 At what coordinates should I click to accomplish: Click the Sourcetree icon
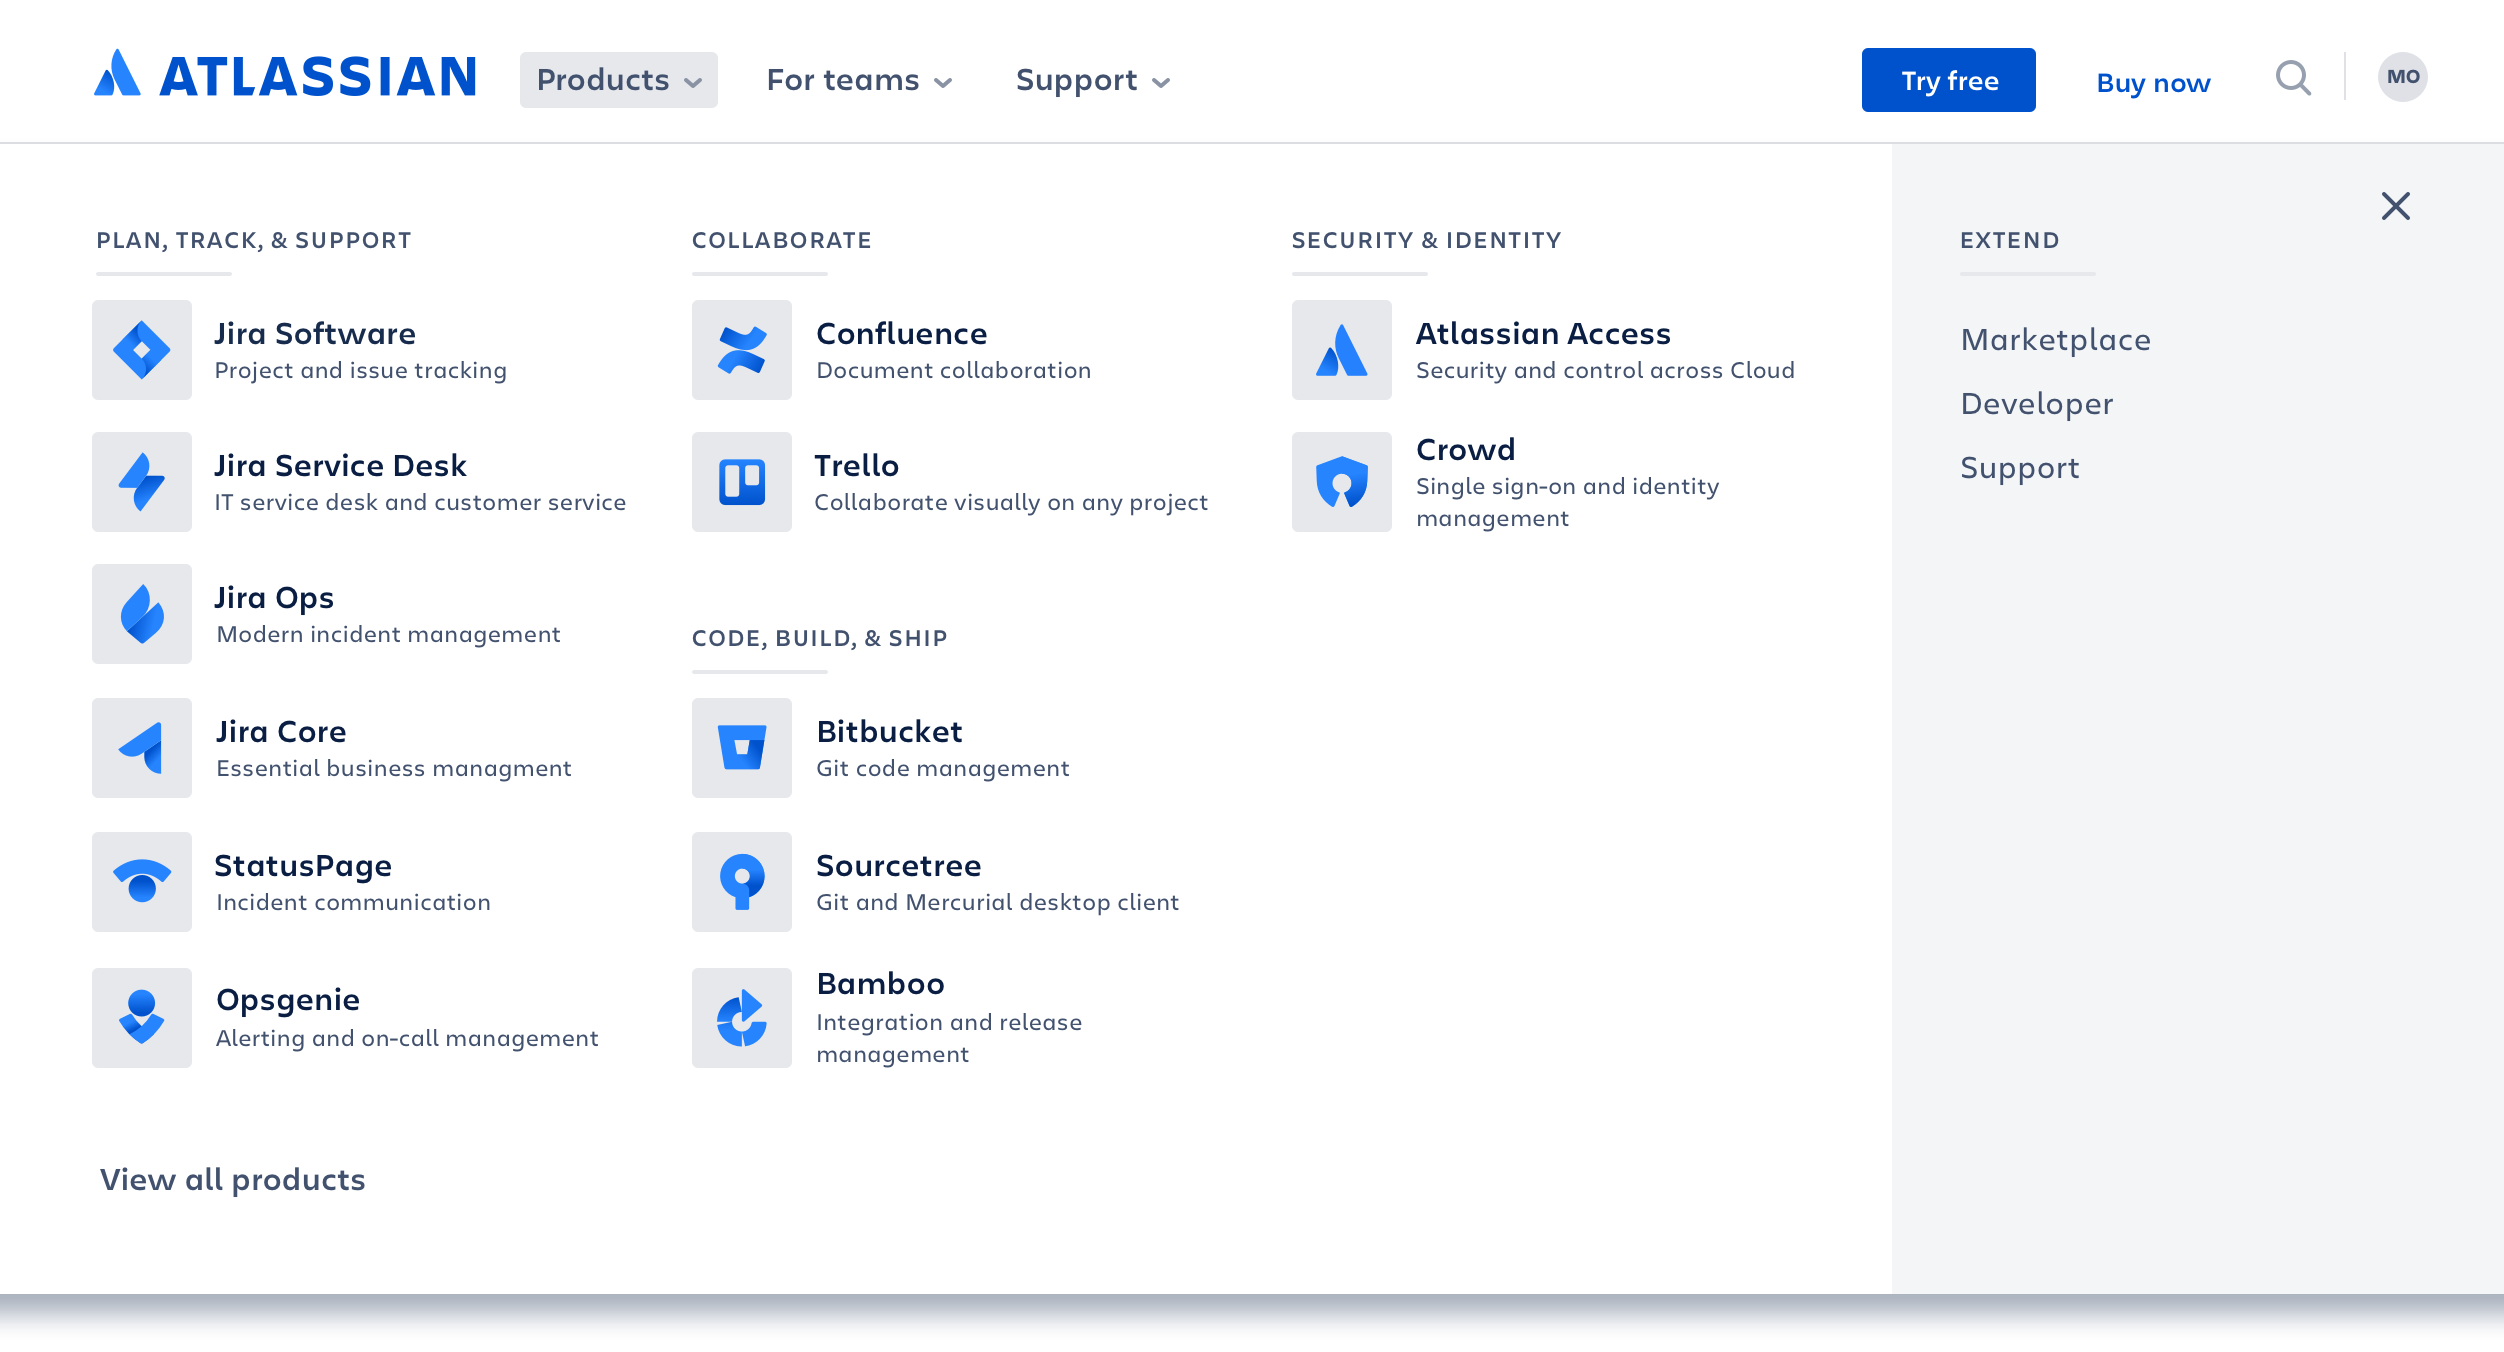click(742, 882)
